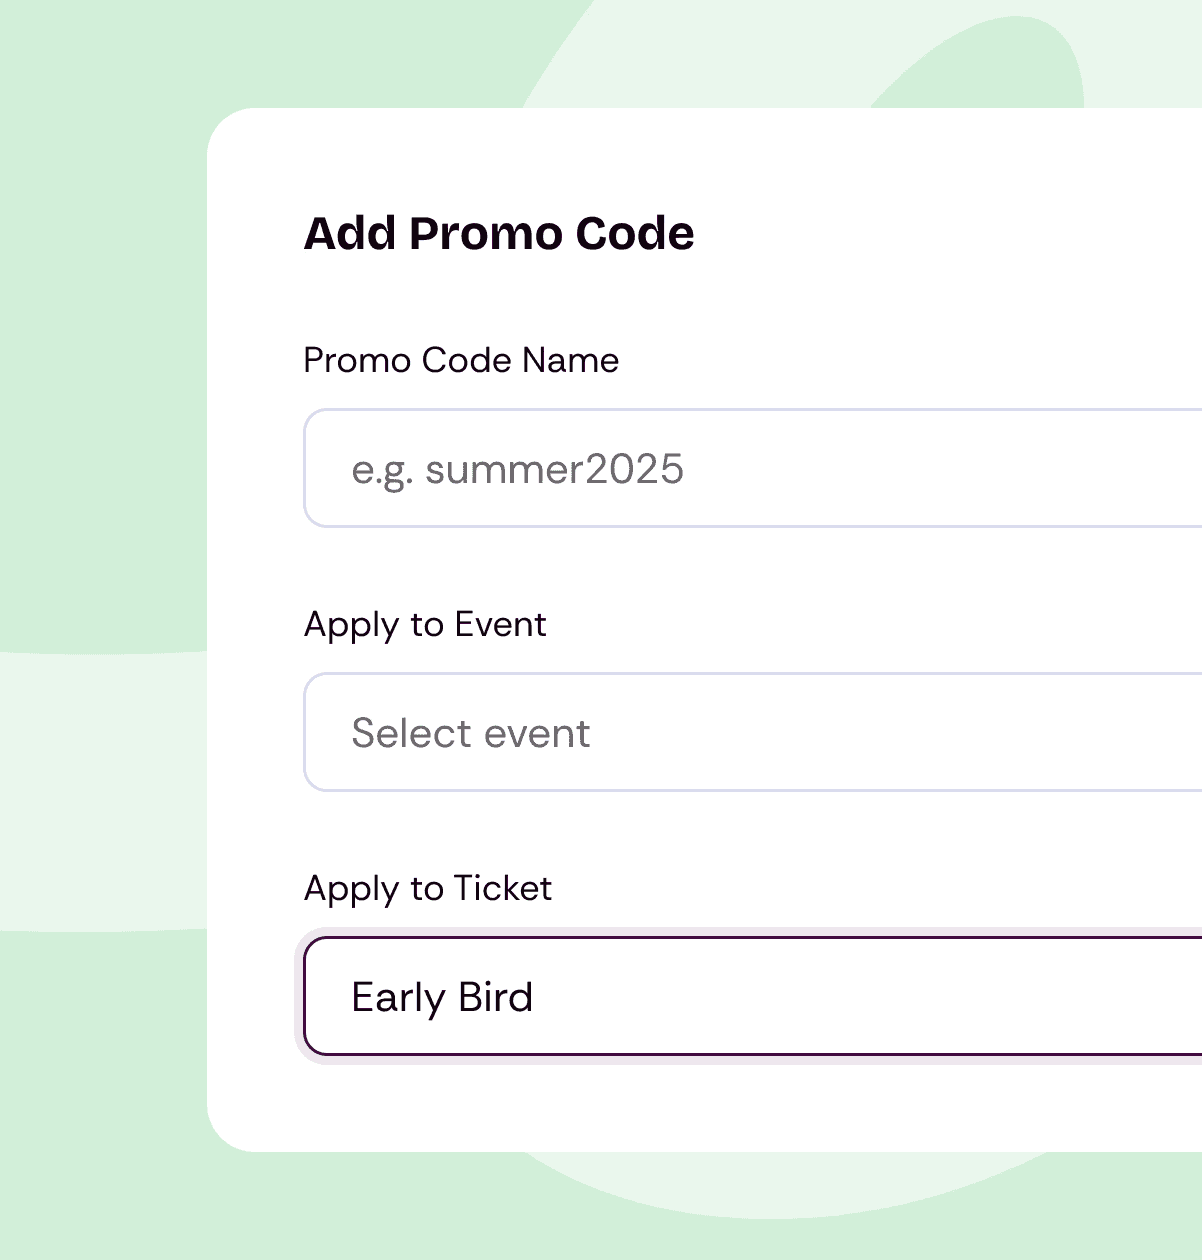Click the word Name in Promo Code Name
1202x1260 pixels.
tap(571, 360)
